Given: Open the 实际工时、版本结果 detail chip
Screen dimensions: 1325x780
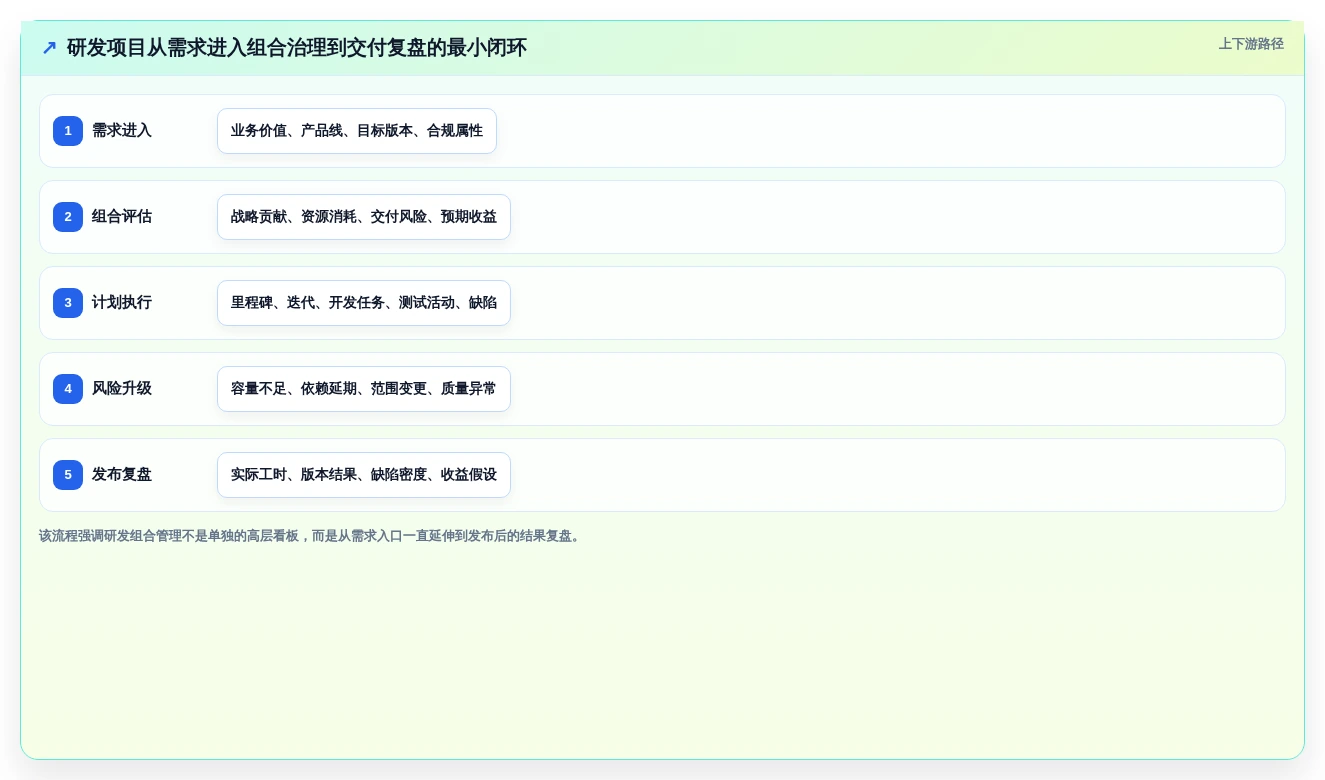Looking at the screenshot, I should (364, 475).
